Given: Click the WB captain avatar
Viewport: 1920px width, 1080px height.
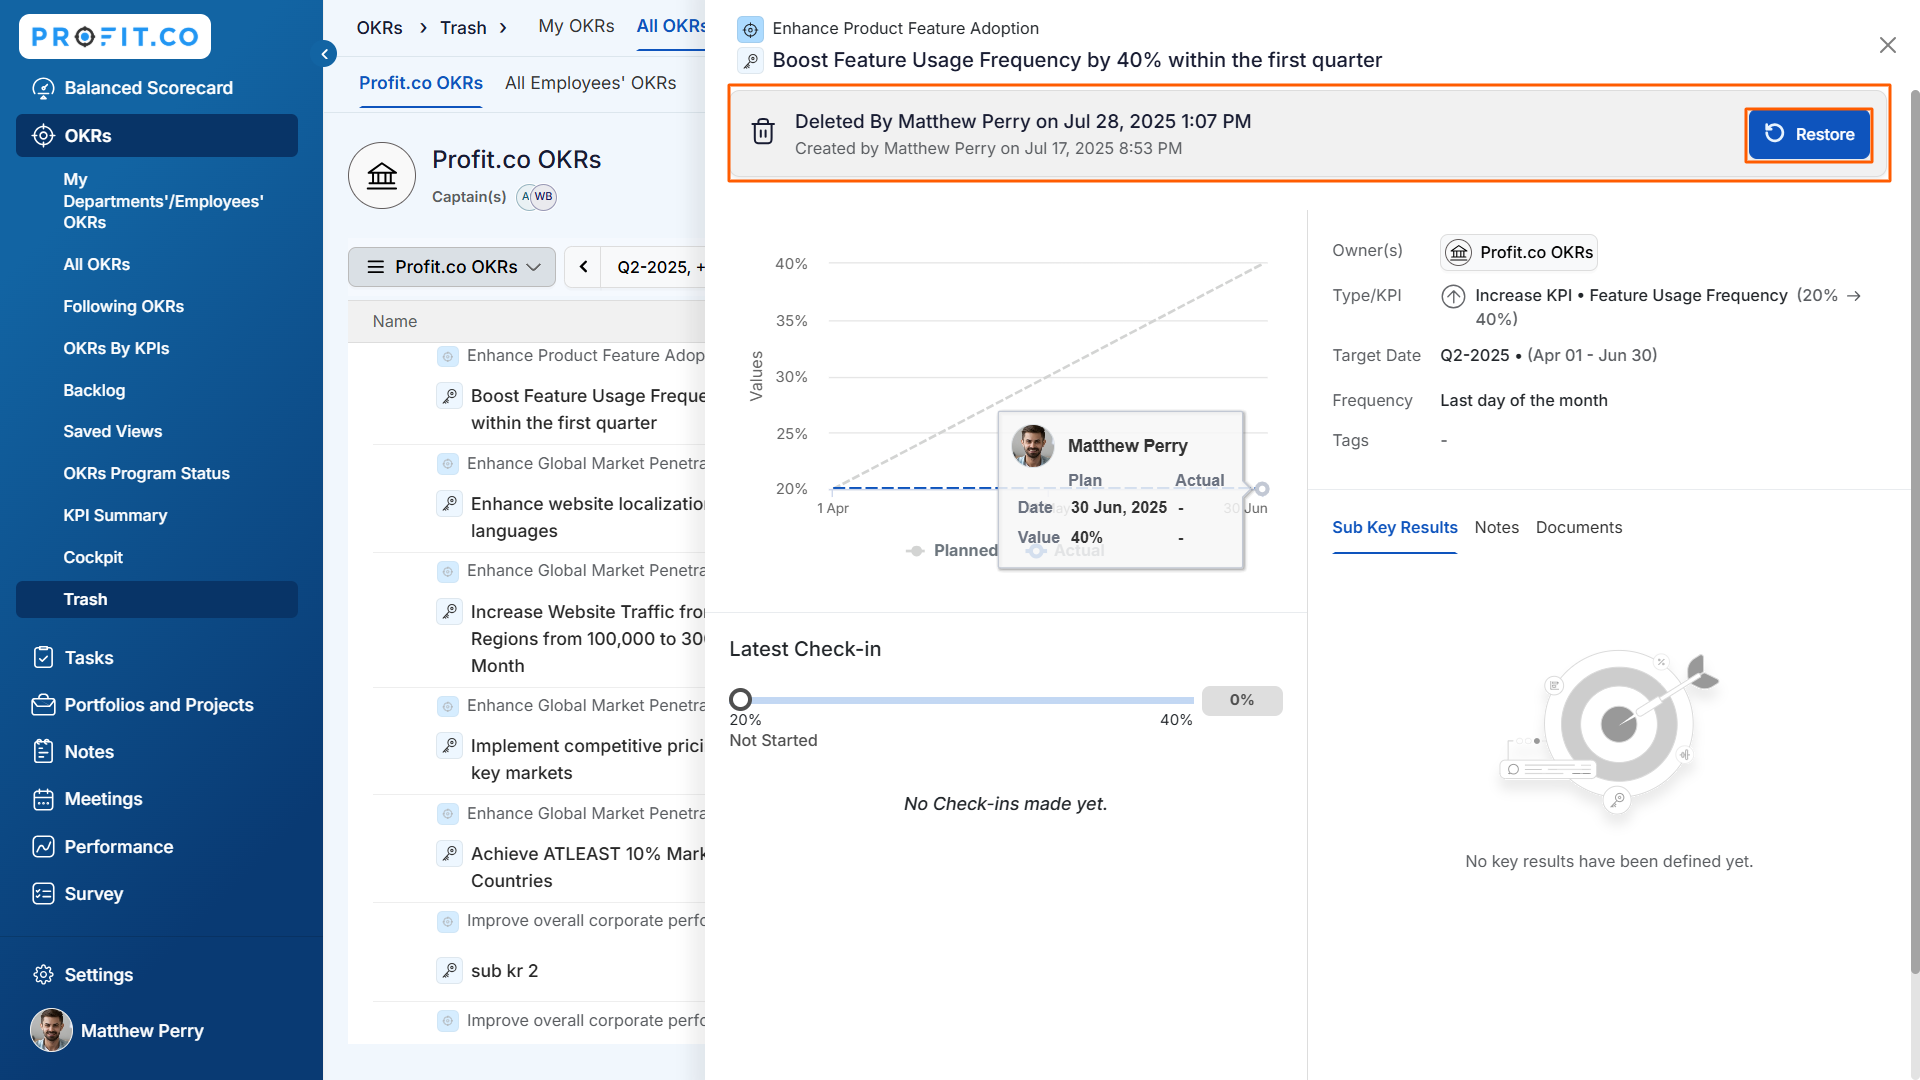Looking at the screenshot, I should point(543,197).
